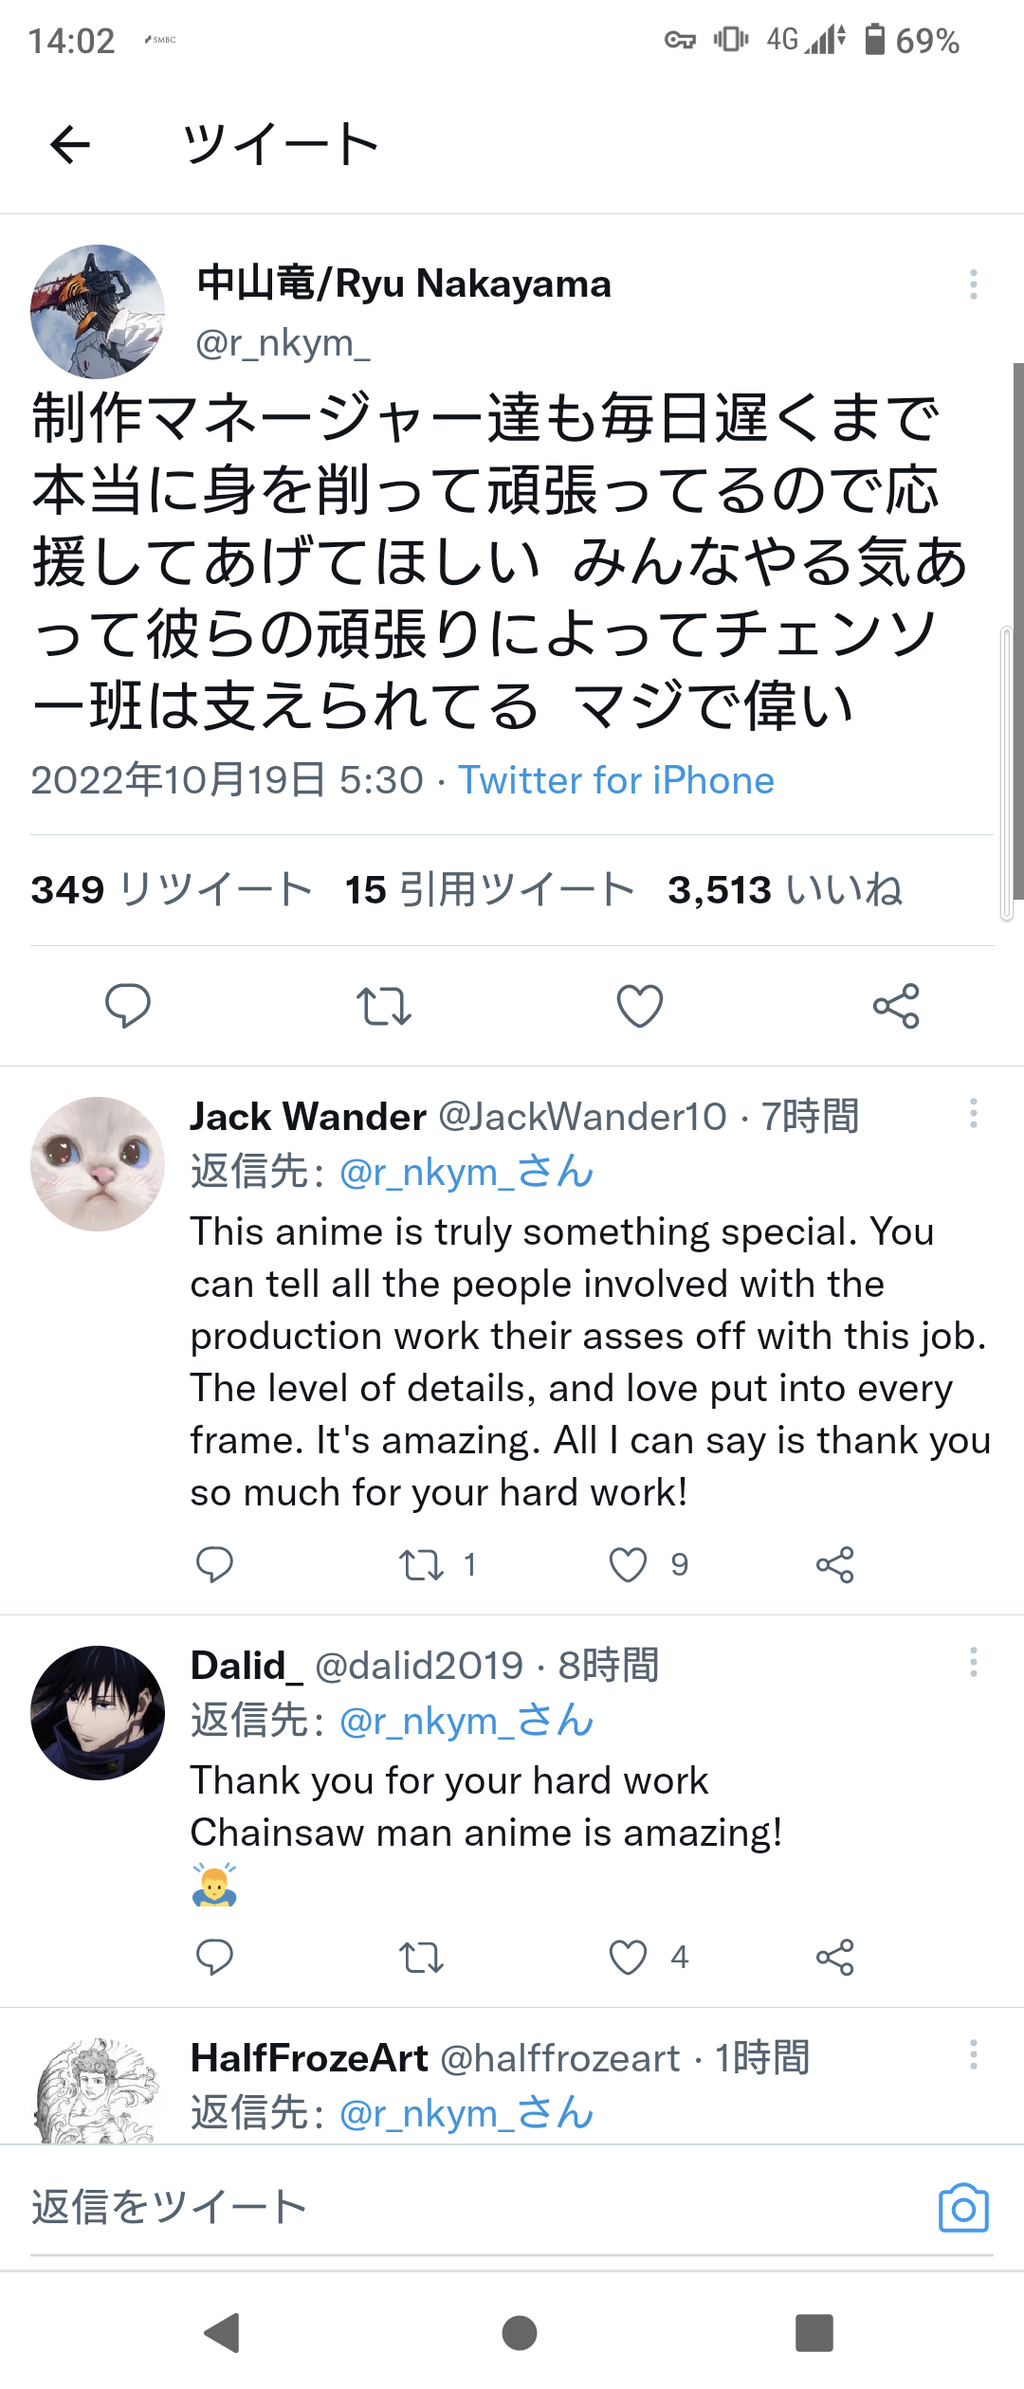
Task: Open the 3,513 likes list
Action: (x=786, y=889)
